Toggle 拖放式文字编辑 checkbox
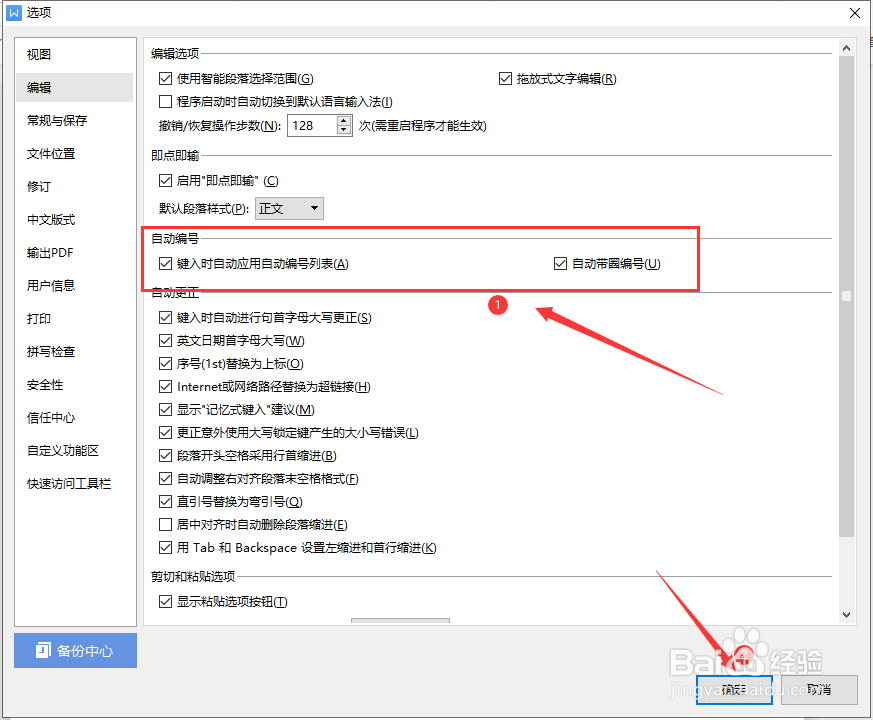 click(505, 79)
